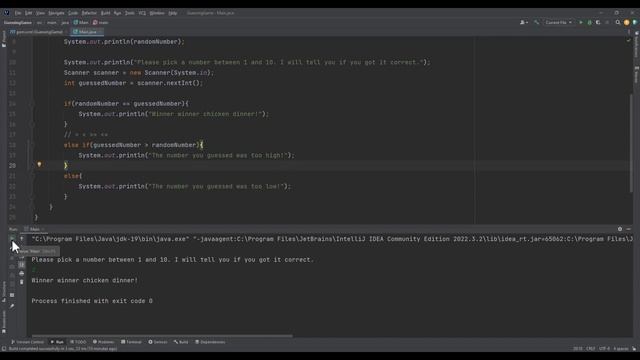Open the Code menu
Viewport: 640px width, 360px height.
point(73,13)
